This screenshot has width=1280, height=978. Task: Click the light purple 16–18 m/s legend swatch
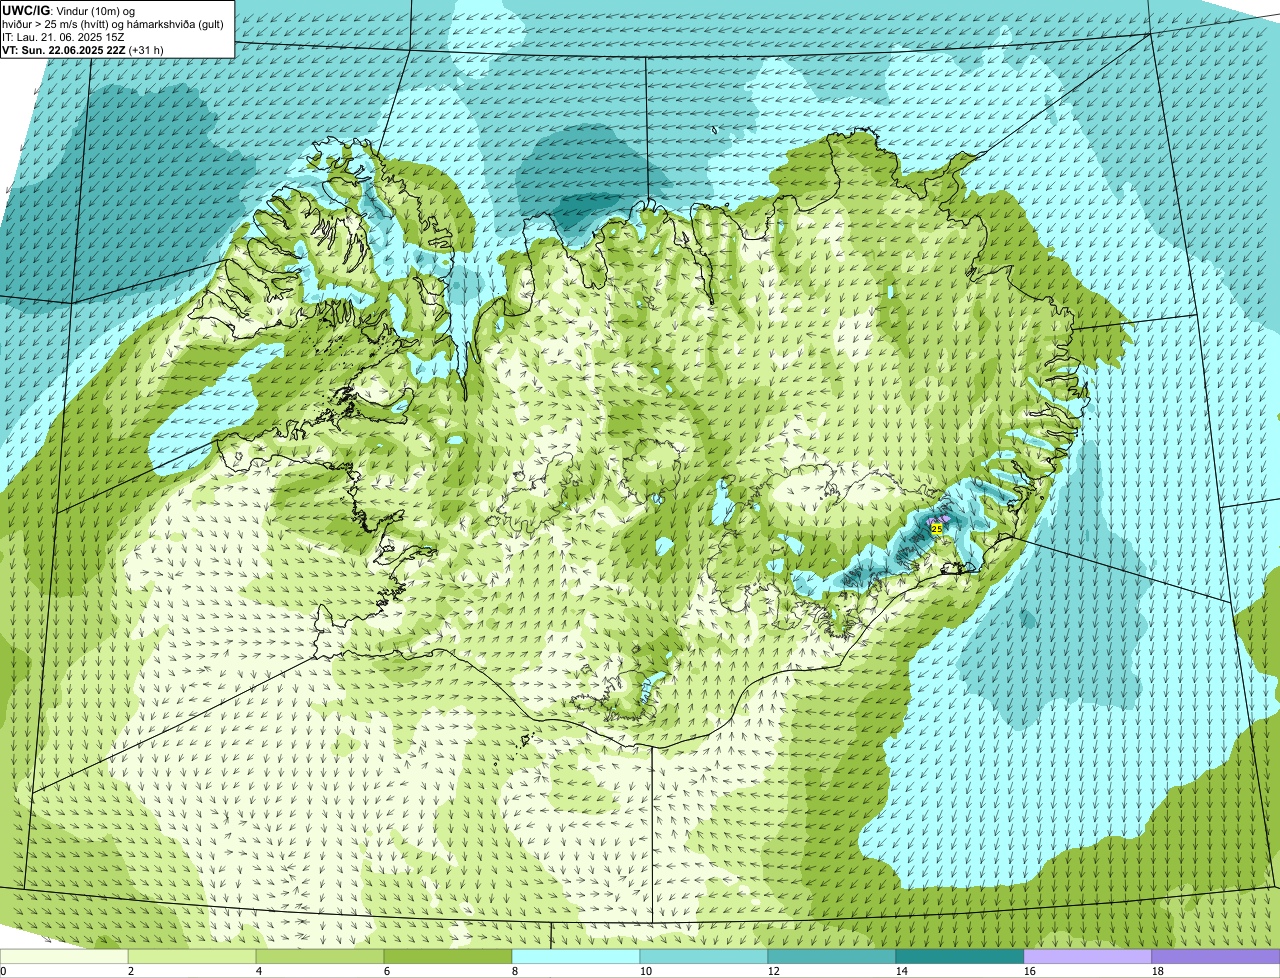point(1088,957)
